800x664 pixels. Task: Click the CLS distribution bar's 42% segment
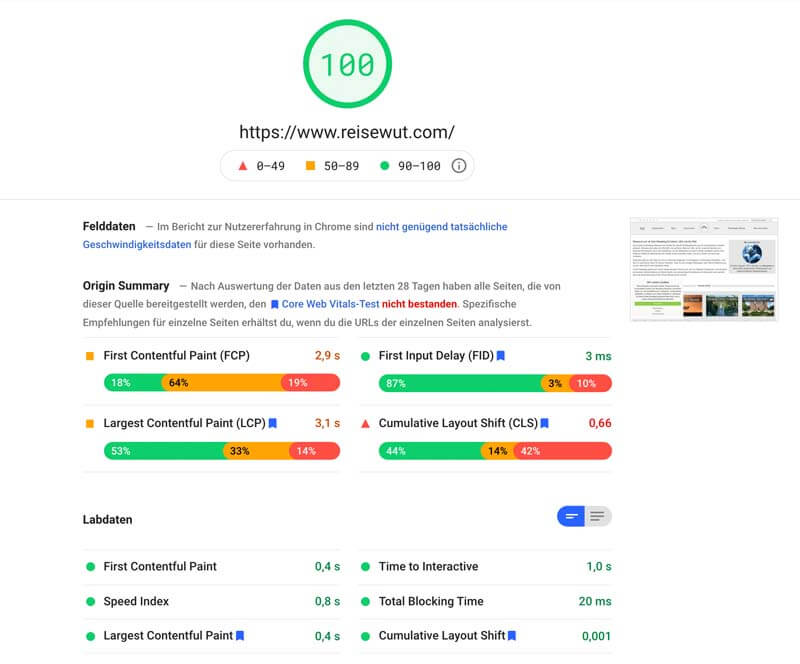point(563,451)
